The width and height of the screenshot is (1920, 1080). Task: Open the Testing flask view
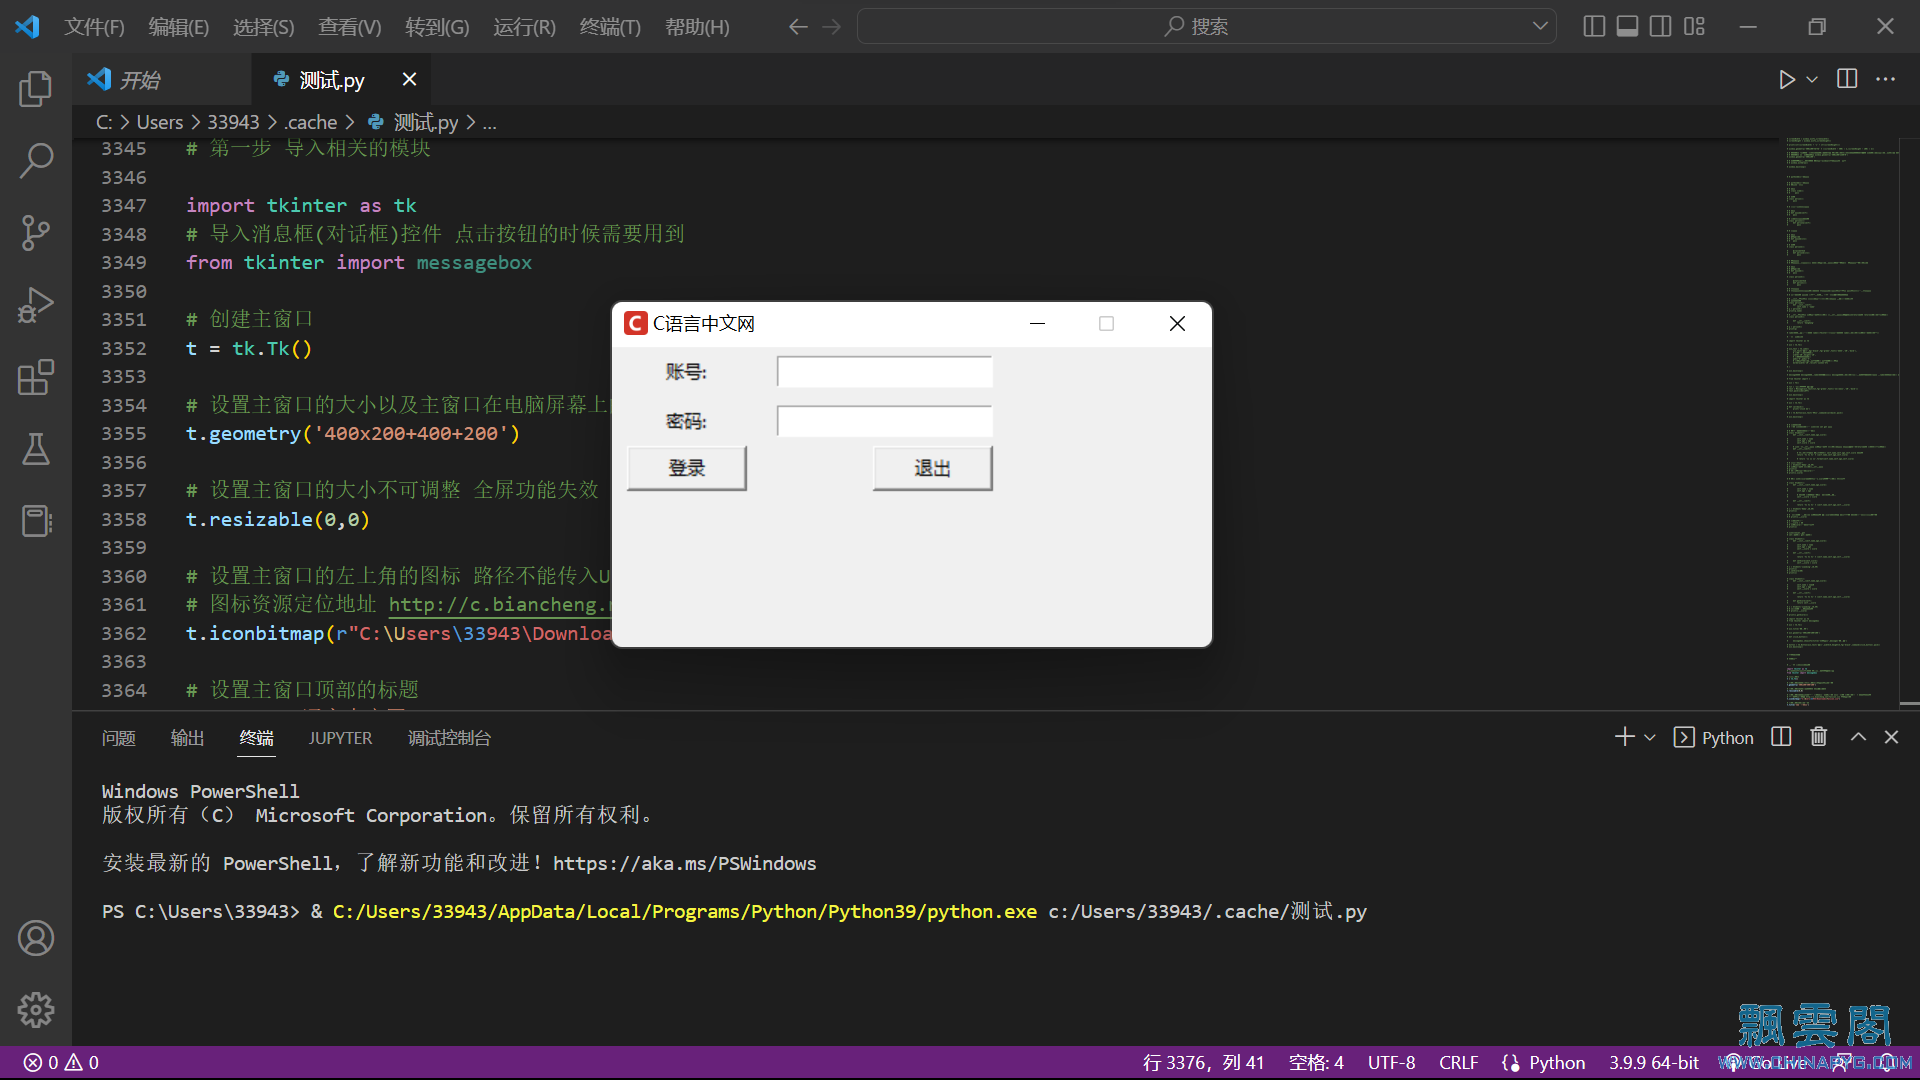(36, 449)
